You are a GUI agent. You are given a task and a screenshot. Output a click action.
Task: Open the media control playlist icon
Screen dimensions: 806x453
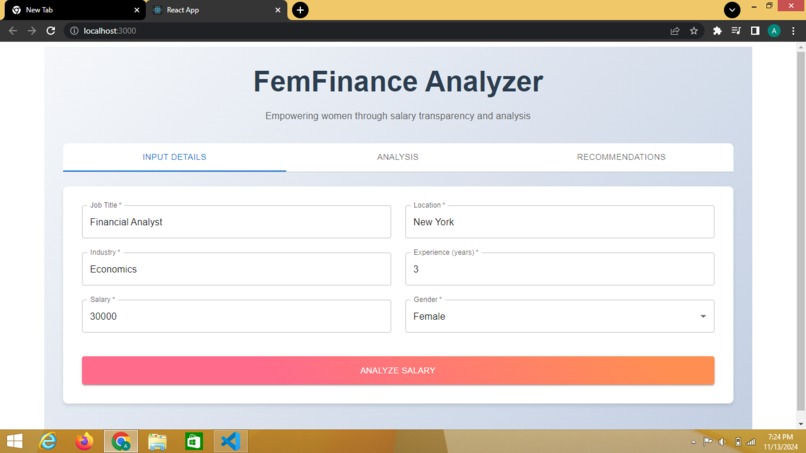point(736,31)
